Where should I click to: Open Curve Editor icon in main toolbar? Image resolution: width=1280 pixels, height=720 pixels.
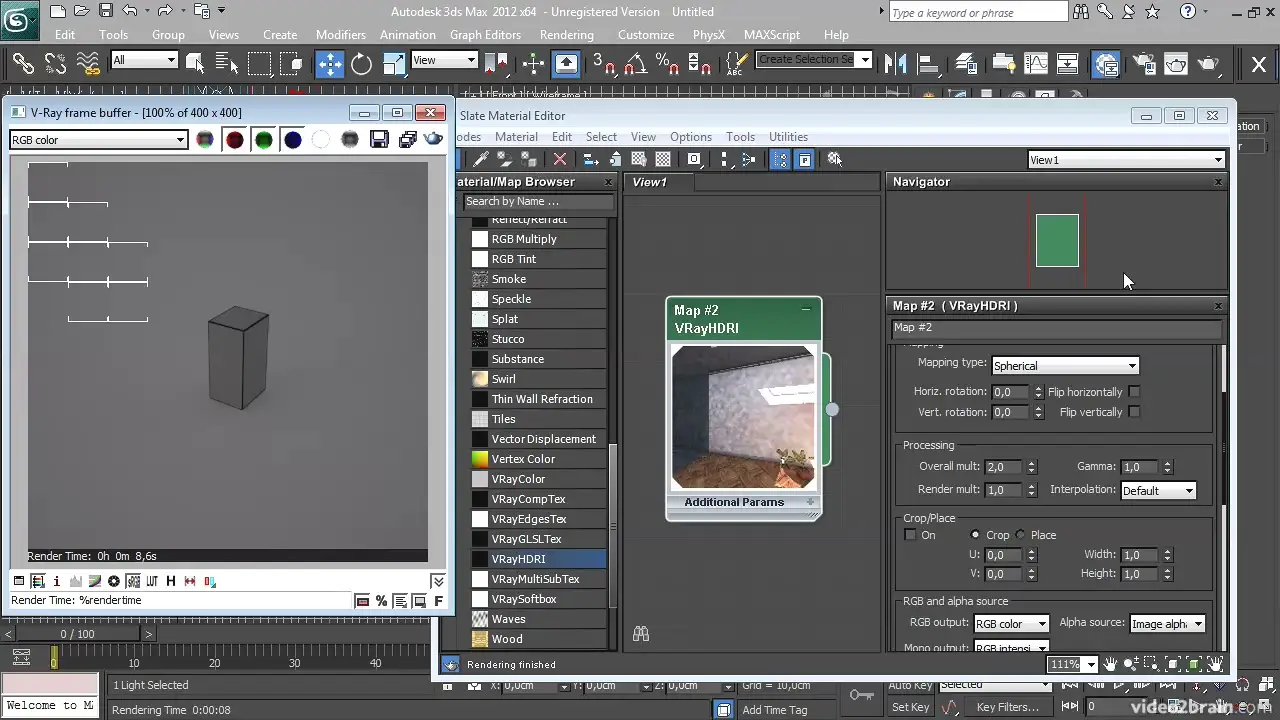click(1036, 64)
